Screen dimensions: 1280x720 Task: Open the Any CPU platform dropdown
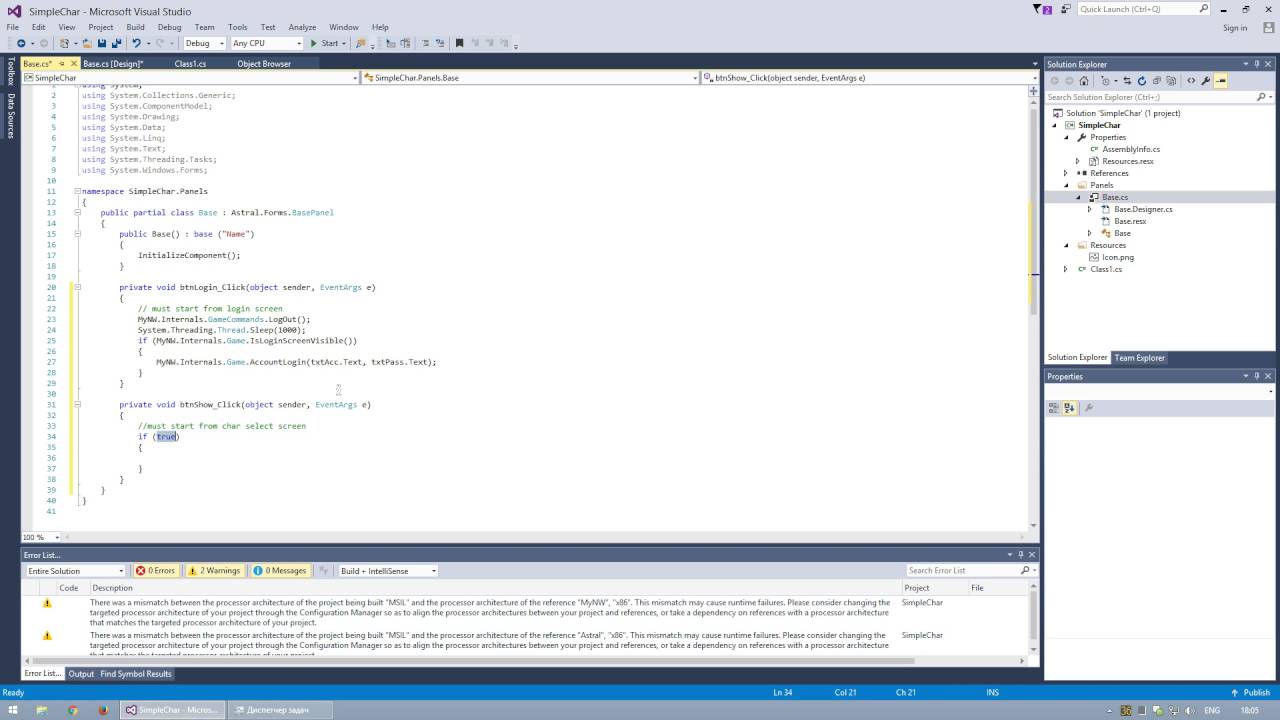click(x=266, y=43)
